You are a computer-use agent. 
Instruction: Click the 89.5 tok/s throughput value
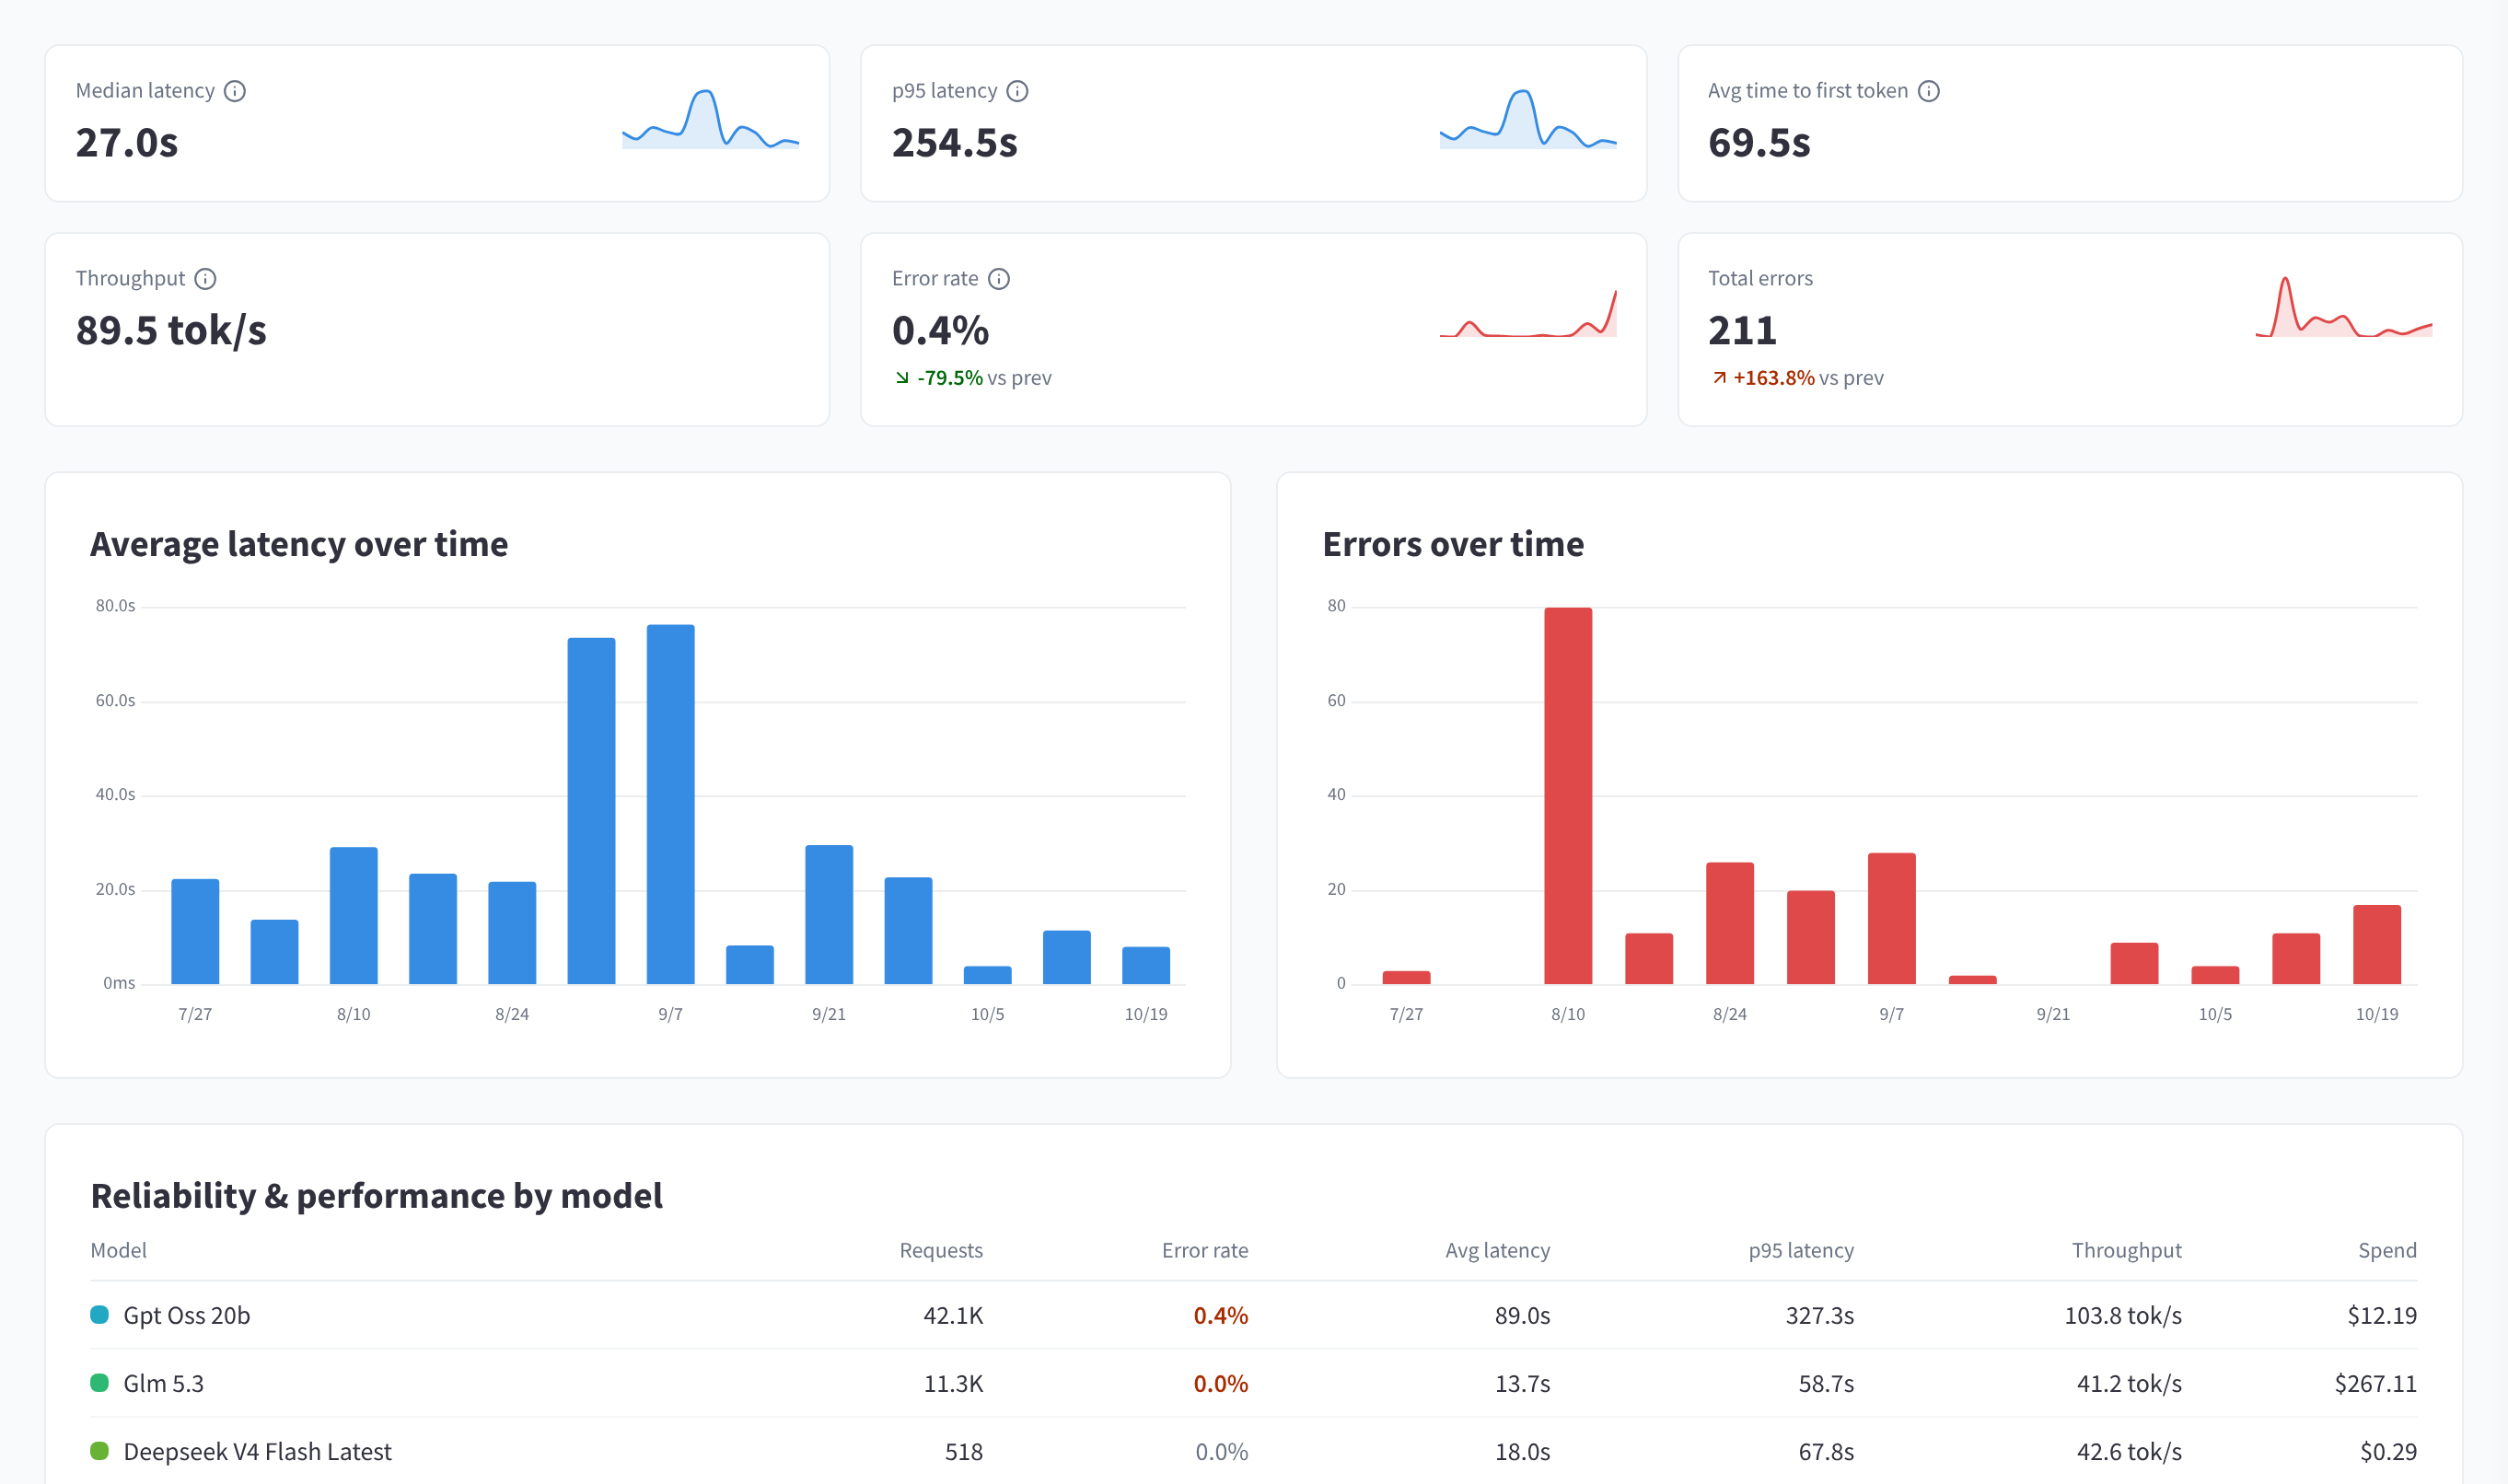tap(171, 331)
